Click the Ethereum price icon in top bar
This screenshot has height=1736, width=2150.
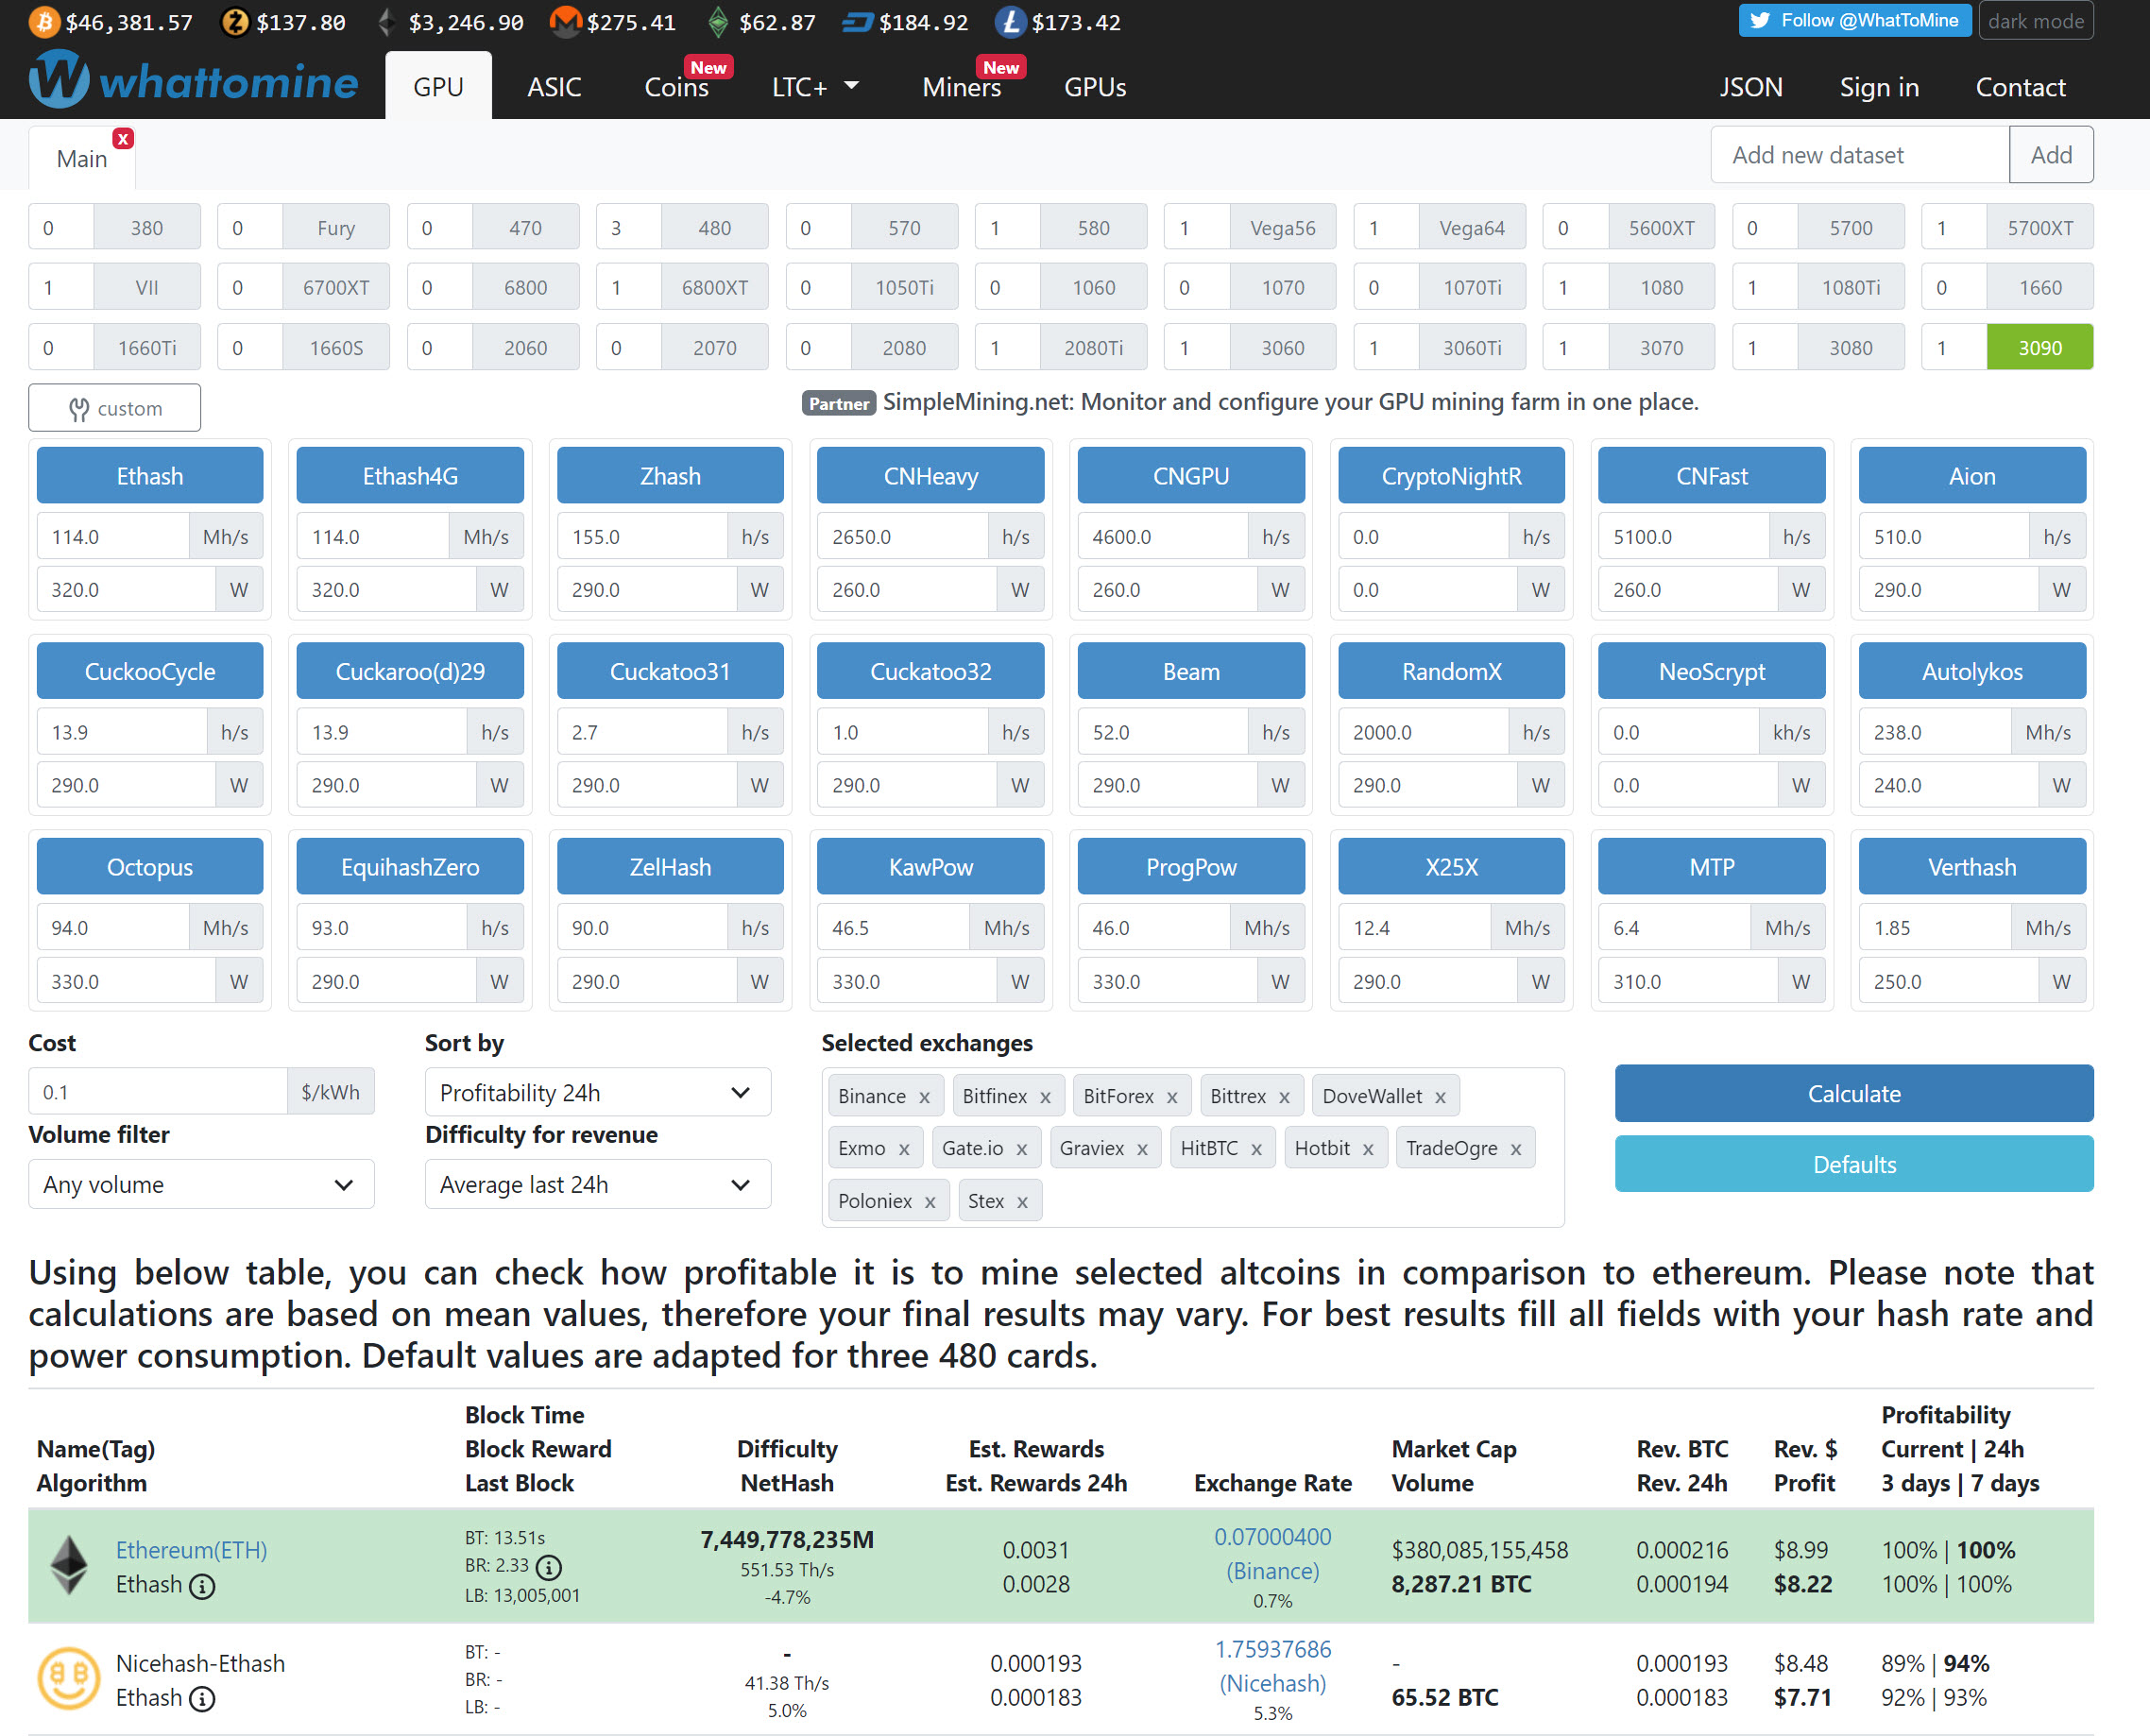click(x=388, y=22)
